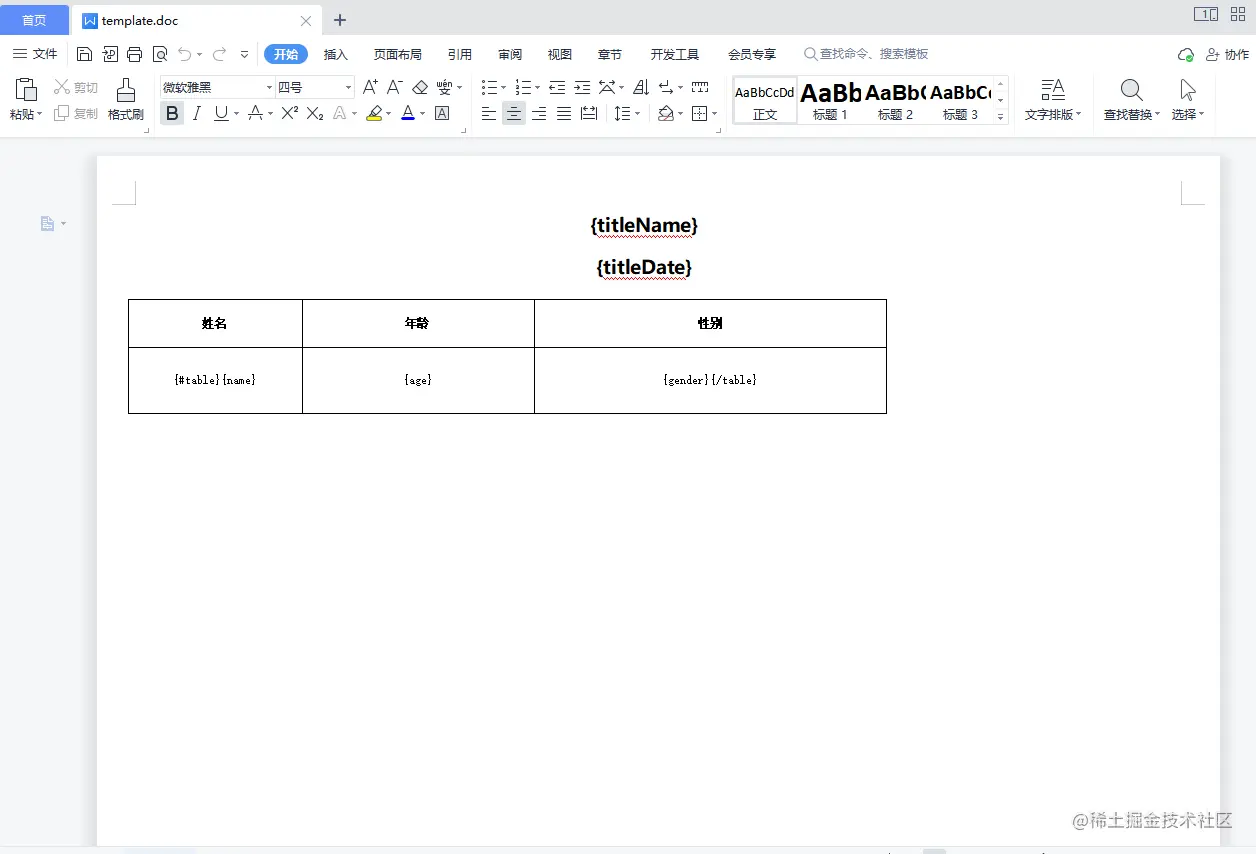
Task: Decrease font size with A- icon
Action: click(x=395, y=88)
